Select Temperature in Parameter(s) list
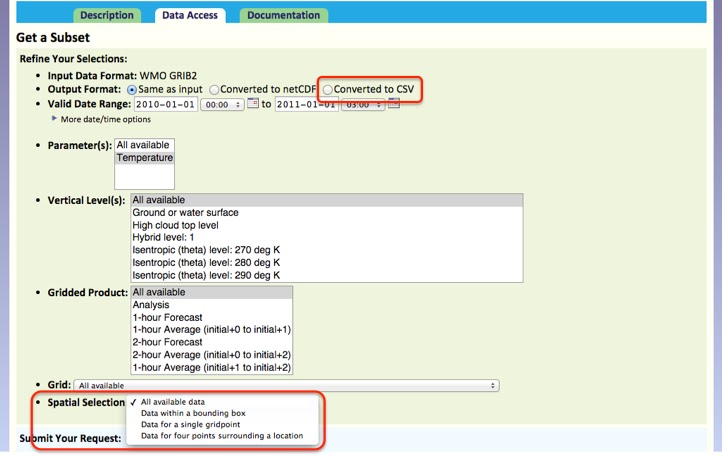Image resolution: width=722 pixels, height=456 pixels. tap(144, 158)
